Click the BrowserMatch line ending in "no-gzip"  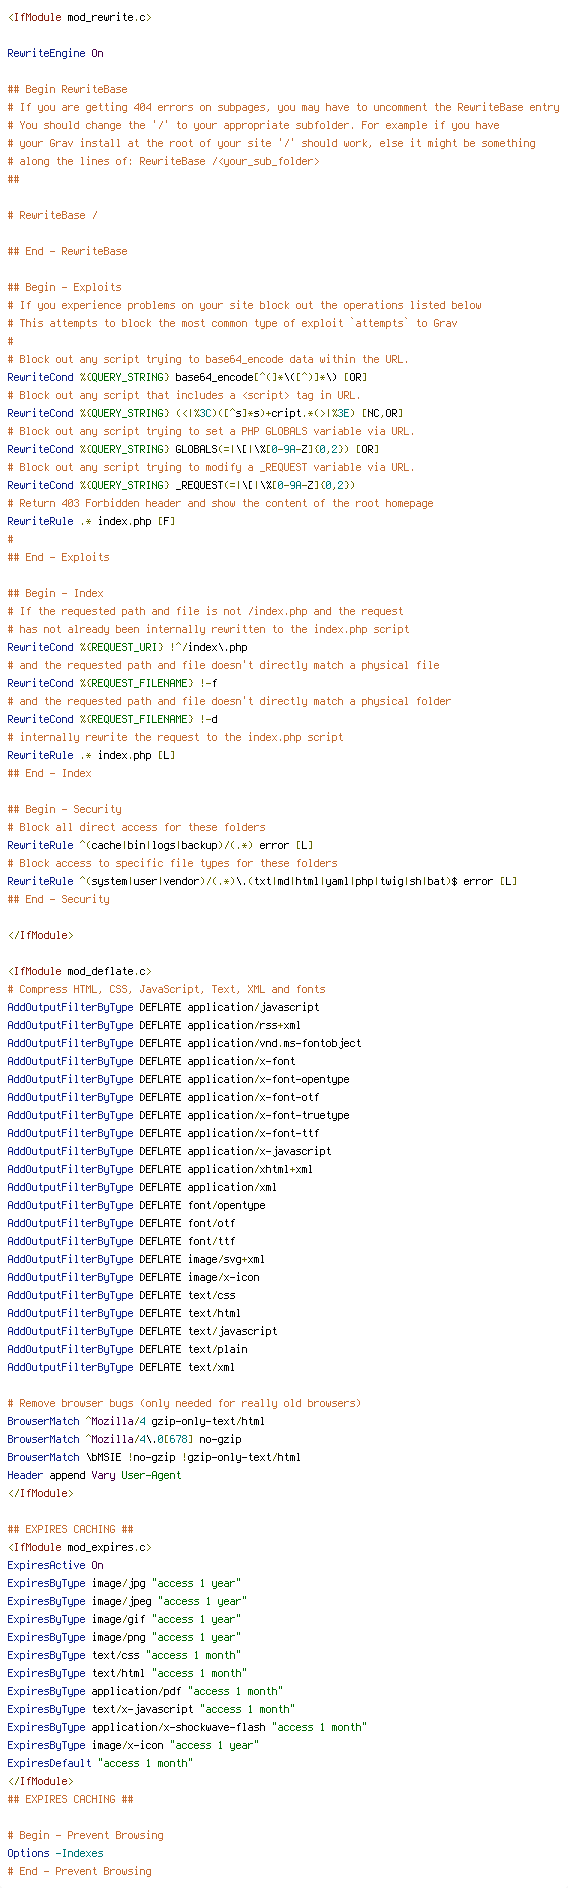(x=124, y=1439)
